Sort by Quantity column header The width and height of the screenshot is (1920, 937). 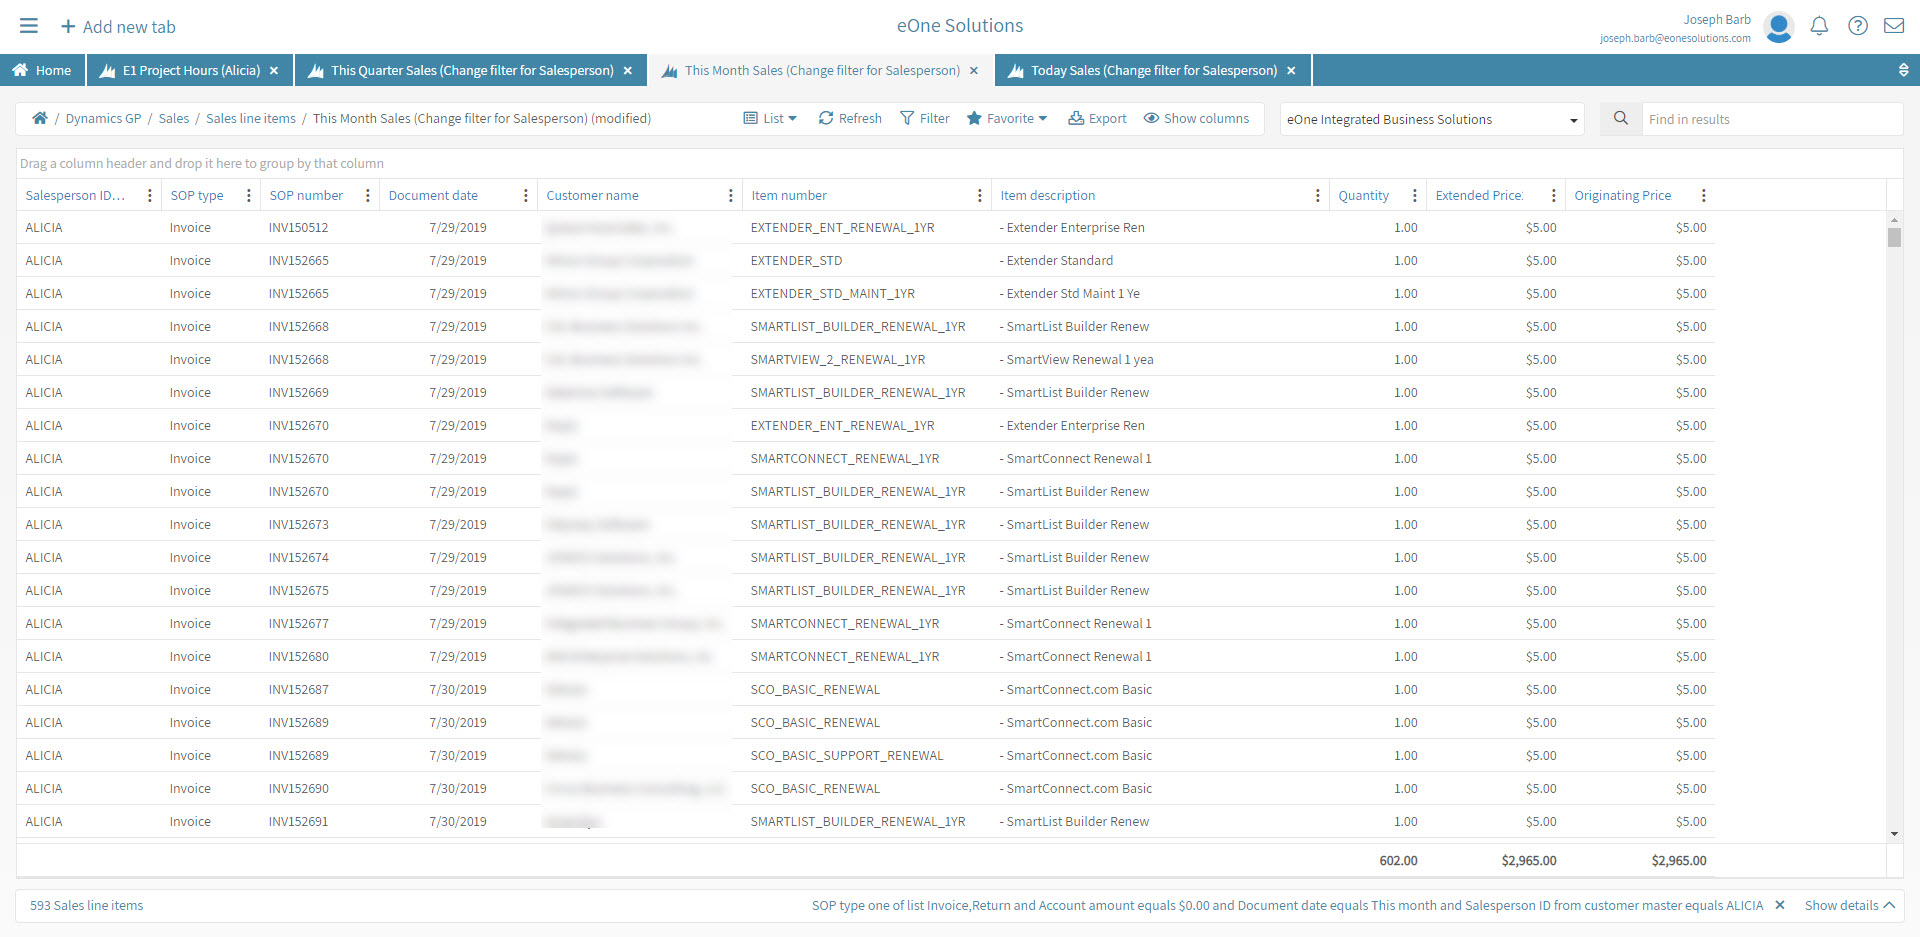[1363, 196]
